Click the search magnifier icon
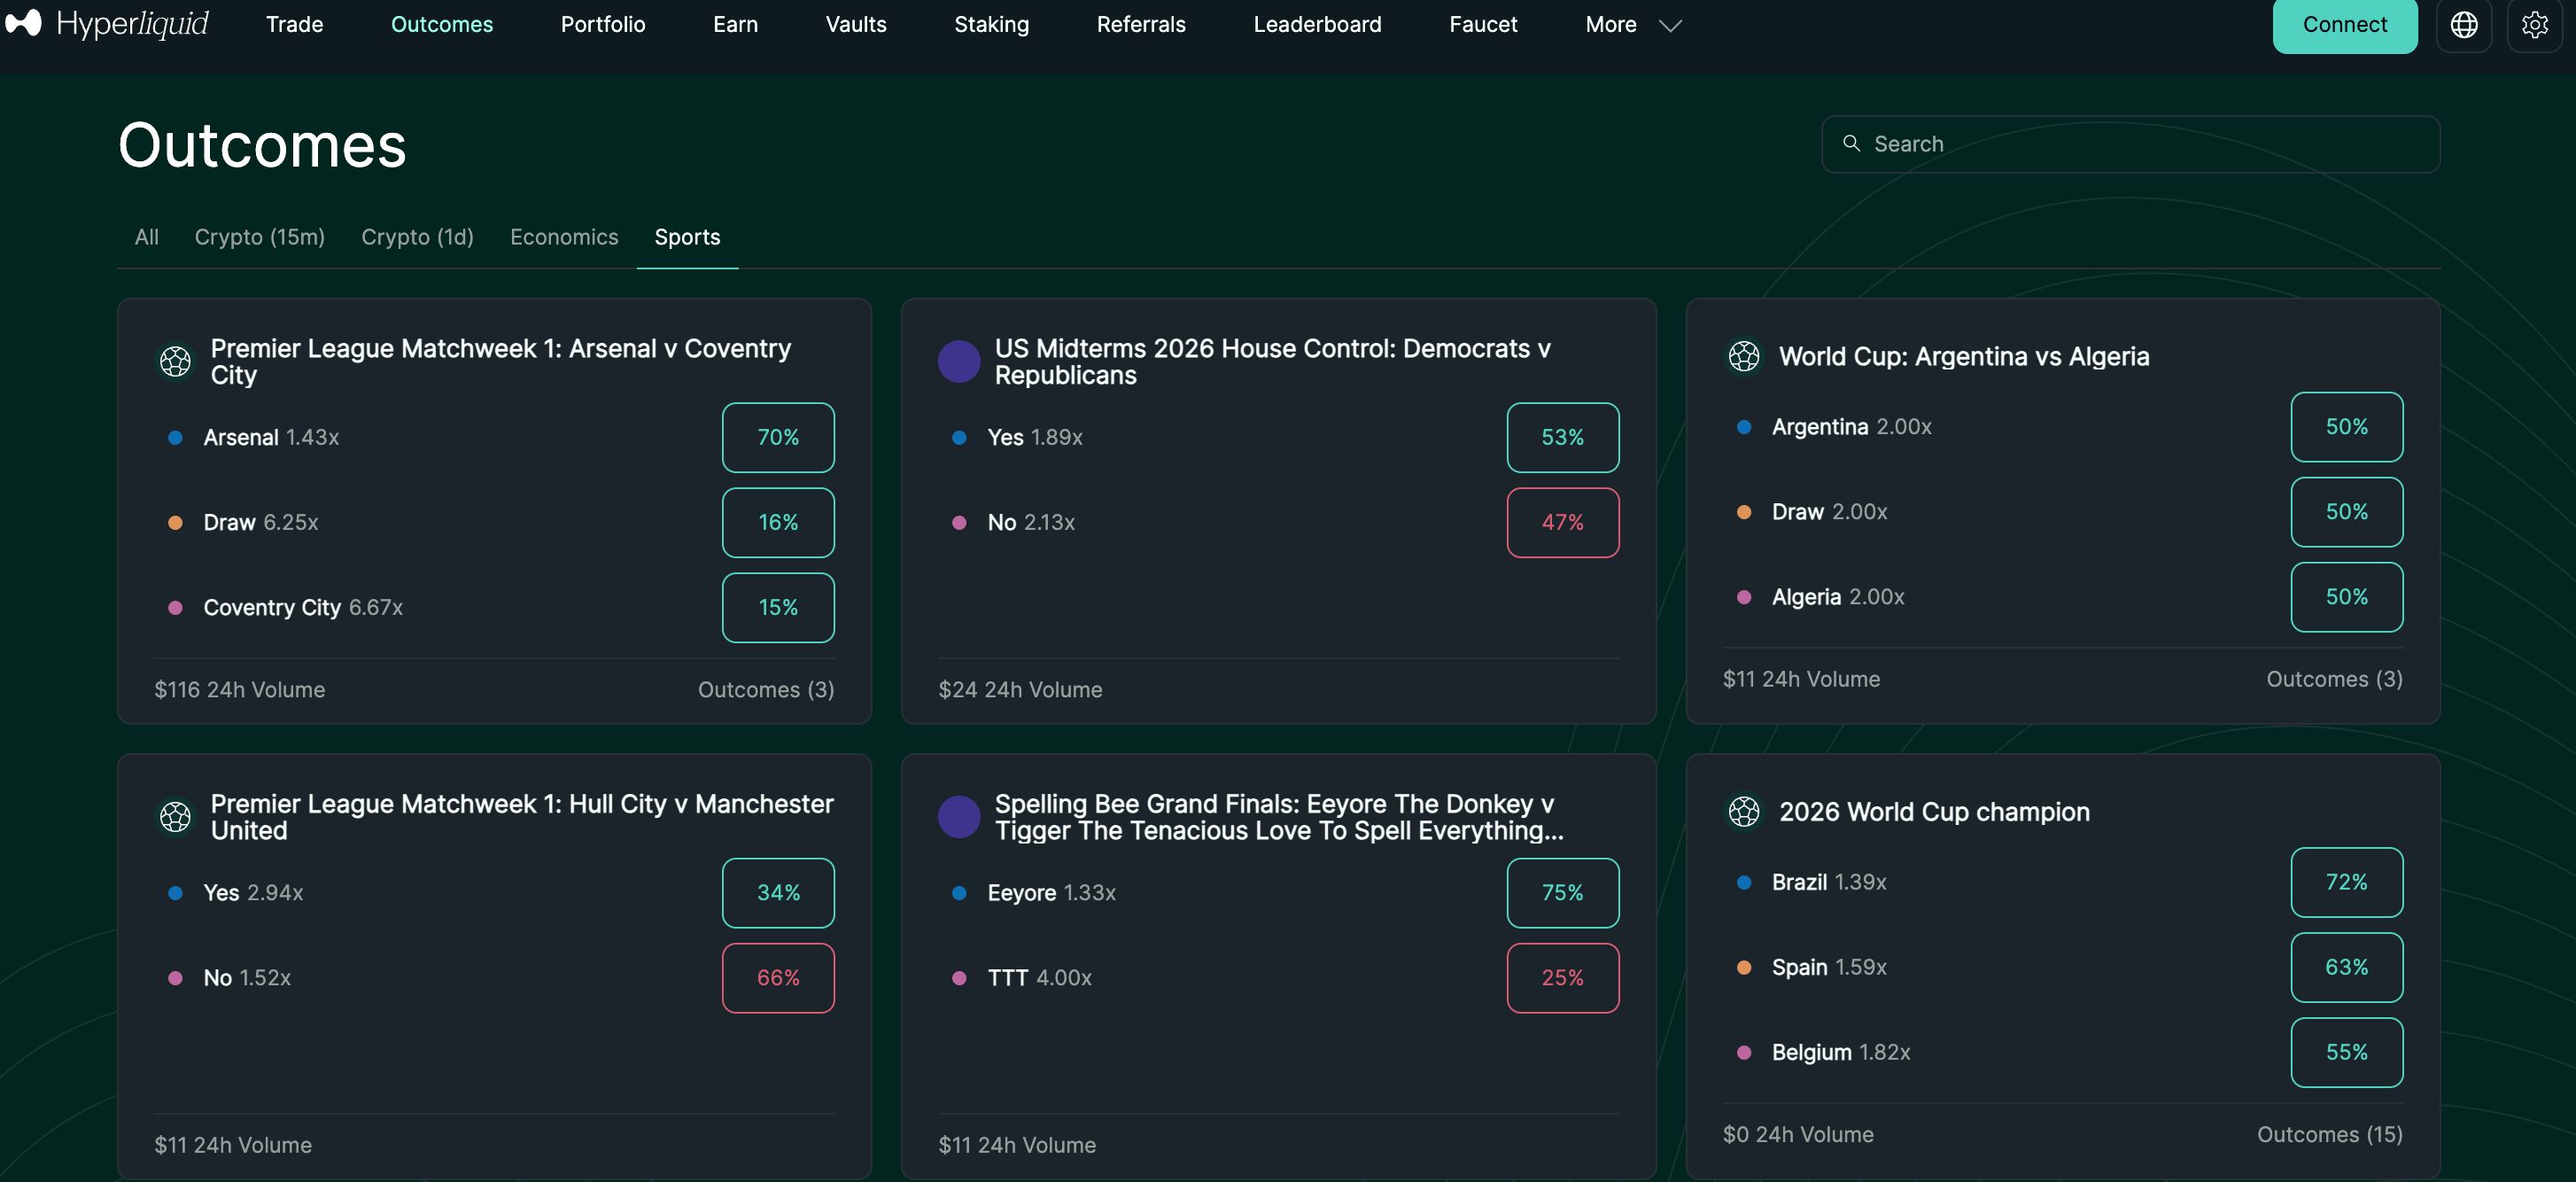Viewport: 2576px width, 1182px height. pos(1851,144)
